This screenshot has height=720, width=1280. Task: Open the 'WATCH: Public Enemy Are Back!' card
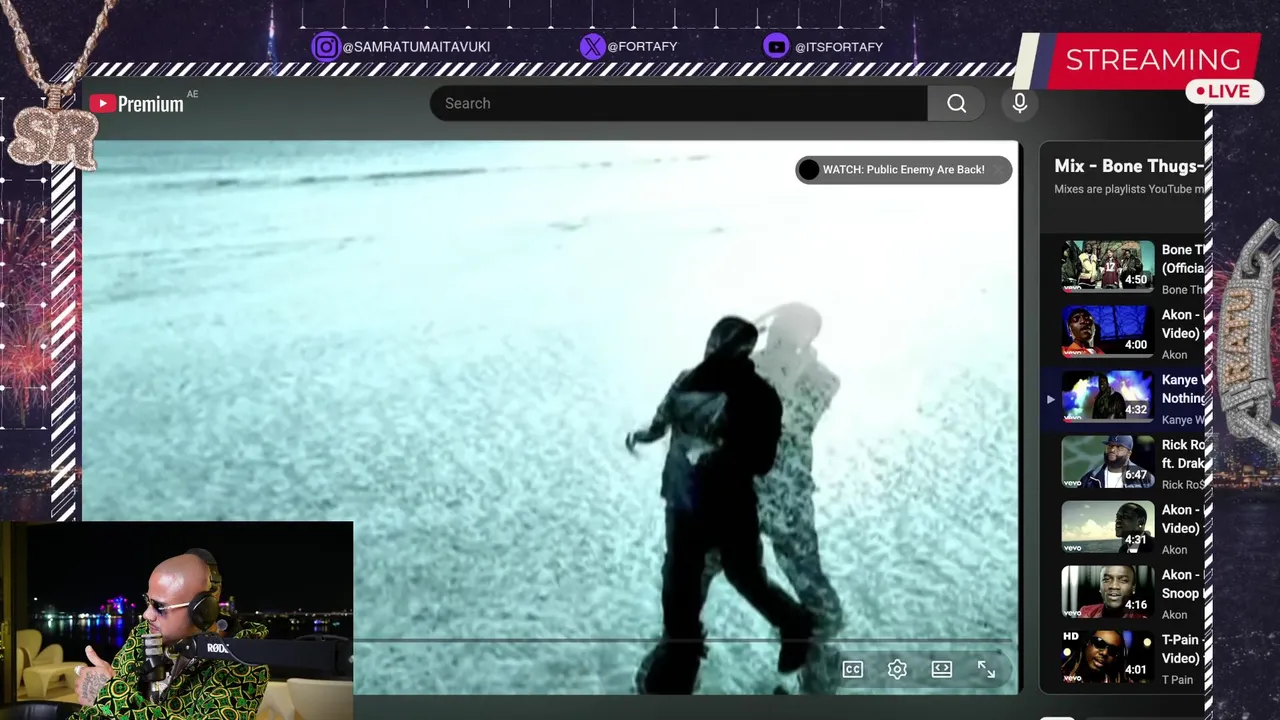(x=903, y=170)
